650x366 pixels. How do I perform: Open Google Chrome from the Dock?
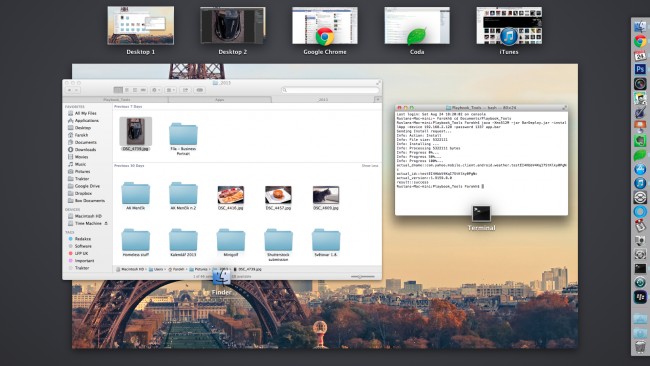coord(640,41)
